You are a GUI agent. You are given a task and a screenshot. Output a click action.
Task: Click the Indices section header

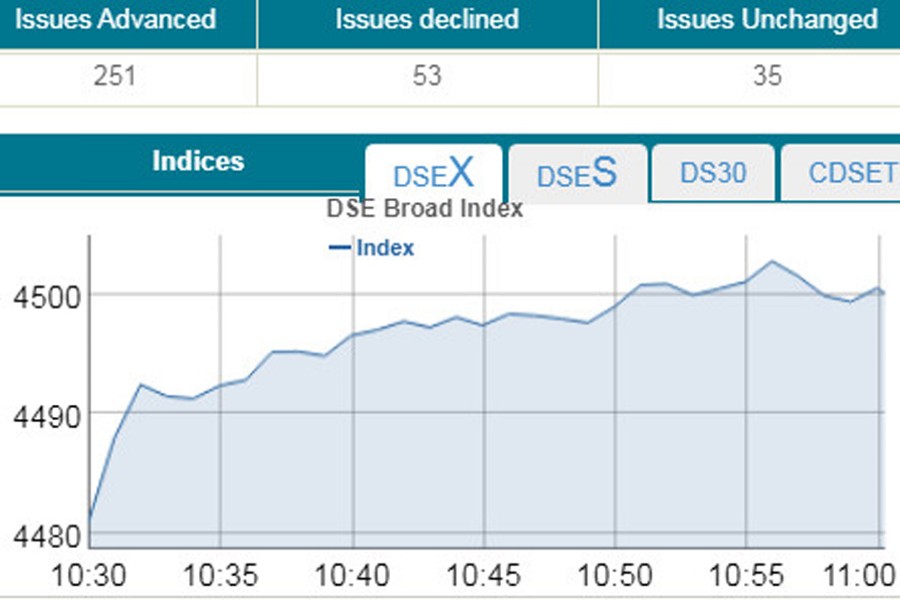tap(198, 161)
